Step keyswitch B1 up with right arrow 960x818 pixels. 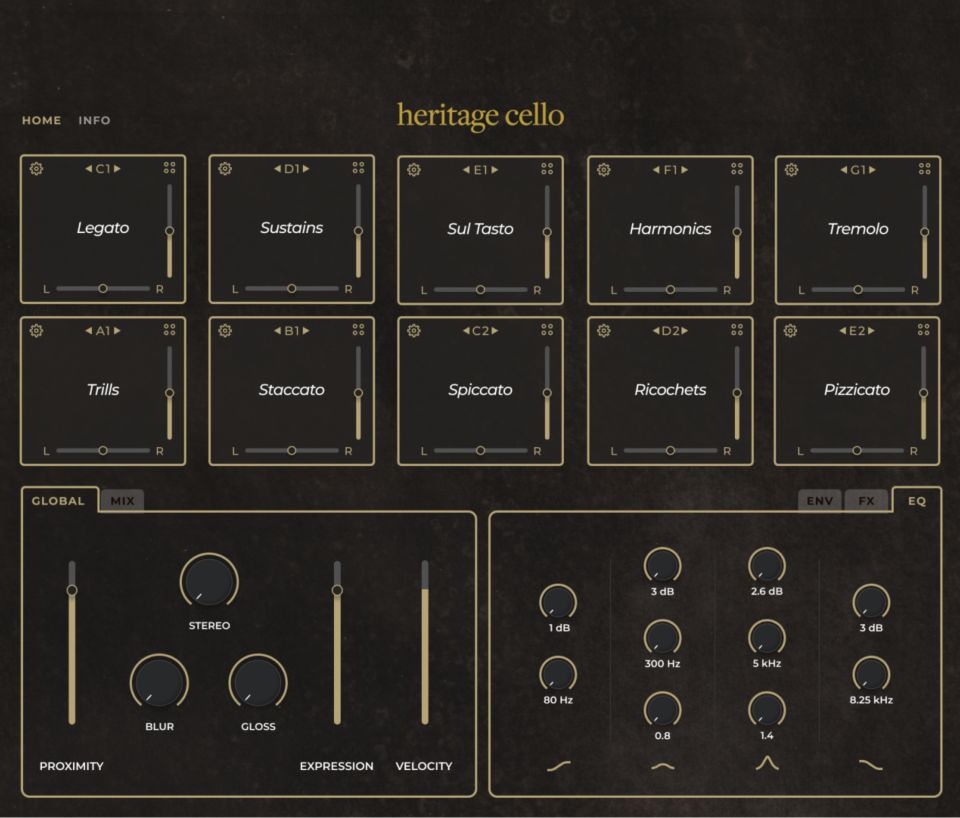(306, 331)
